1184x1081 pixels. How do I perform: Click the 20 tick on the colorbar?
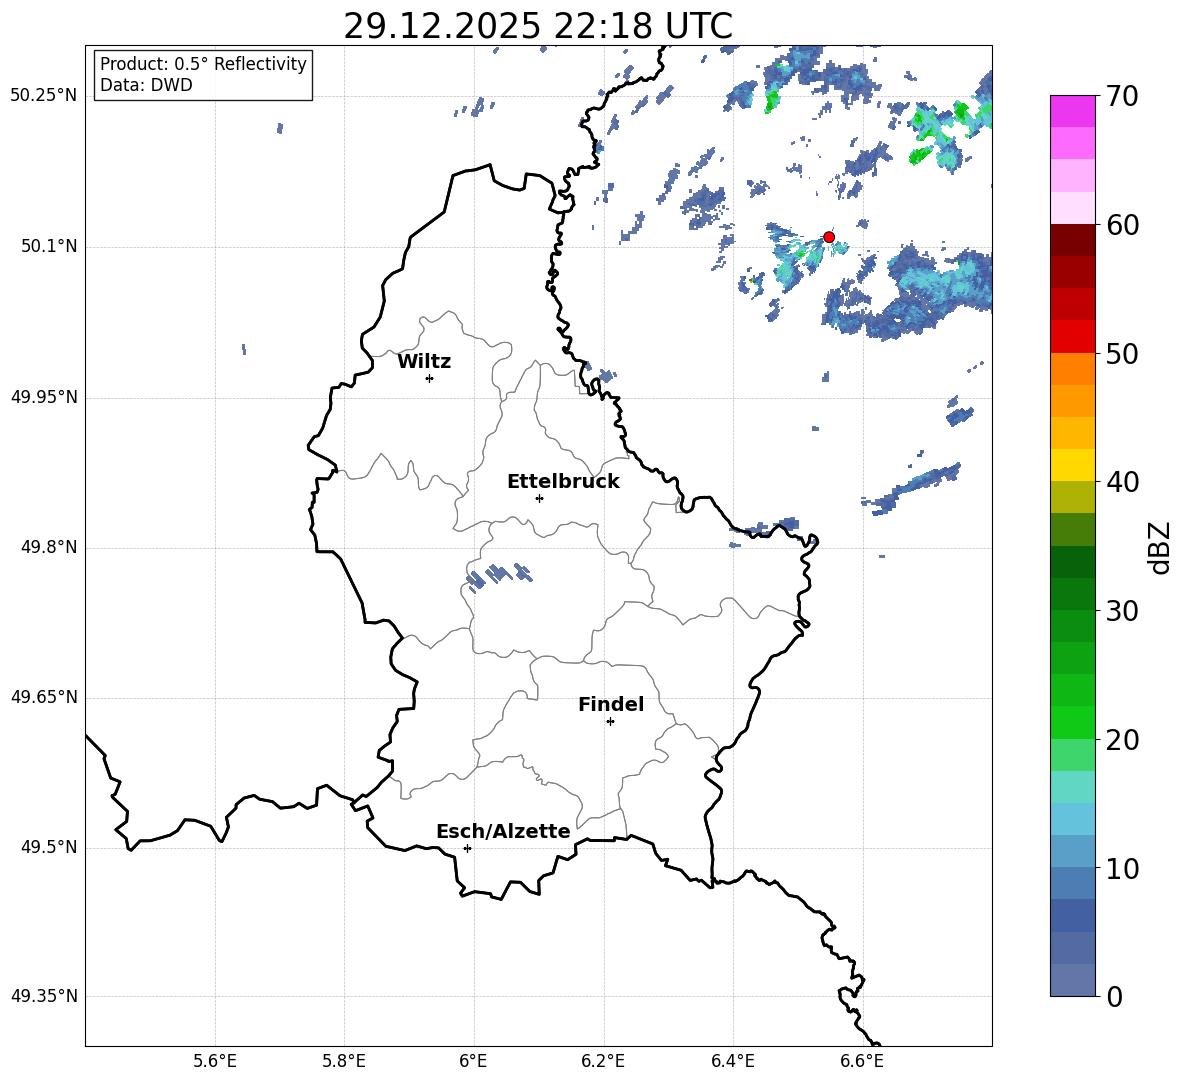point(1121,740)
